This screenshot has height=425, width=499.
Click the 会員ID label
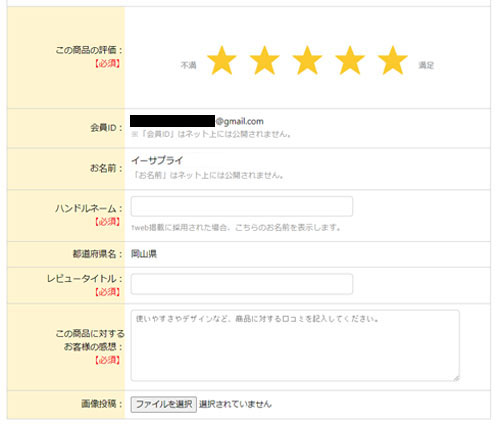point(106,128)
